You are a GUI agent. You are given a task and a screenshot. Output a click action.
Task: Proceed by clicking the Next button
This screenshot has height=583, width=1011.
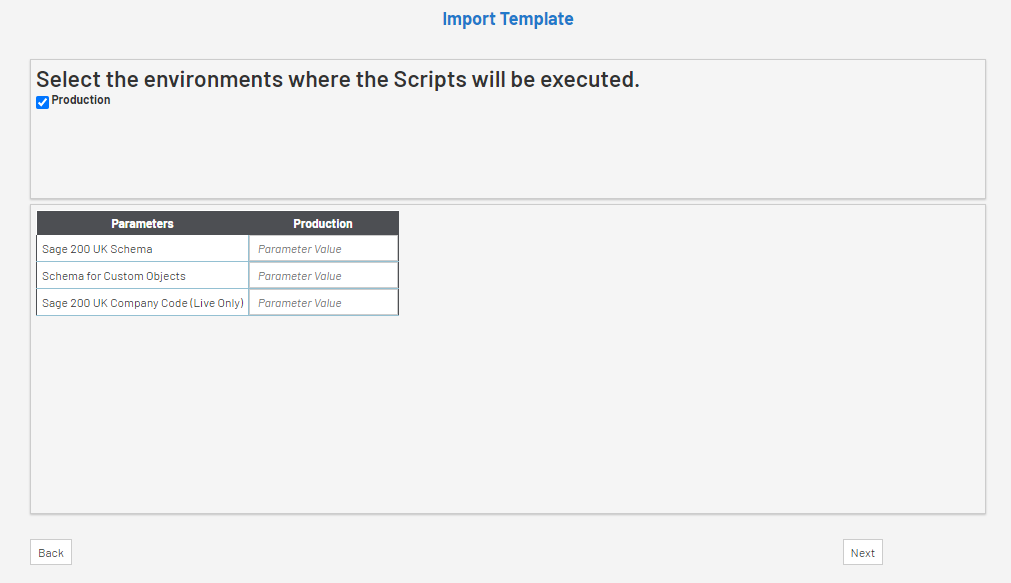pos(862,553)
